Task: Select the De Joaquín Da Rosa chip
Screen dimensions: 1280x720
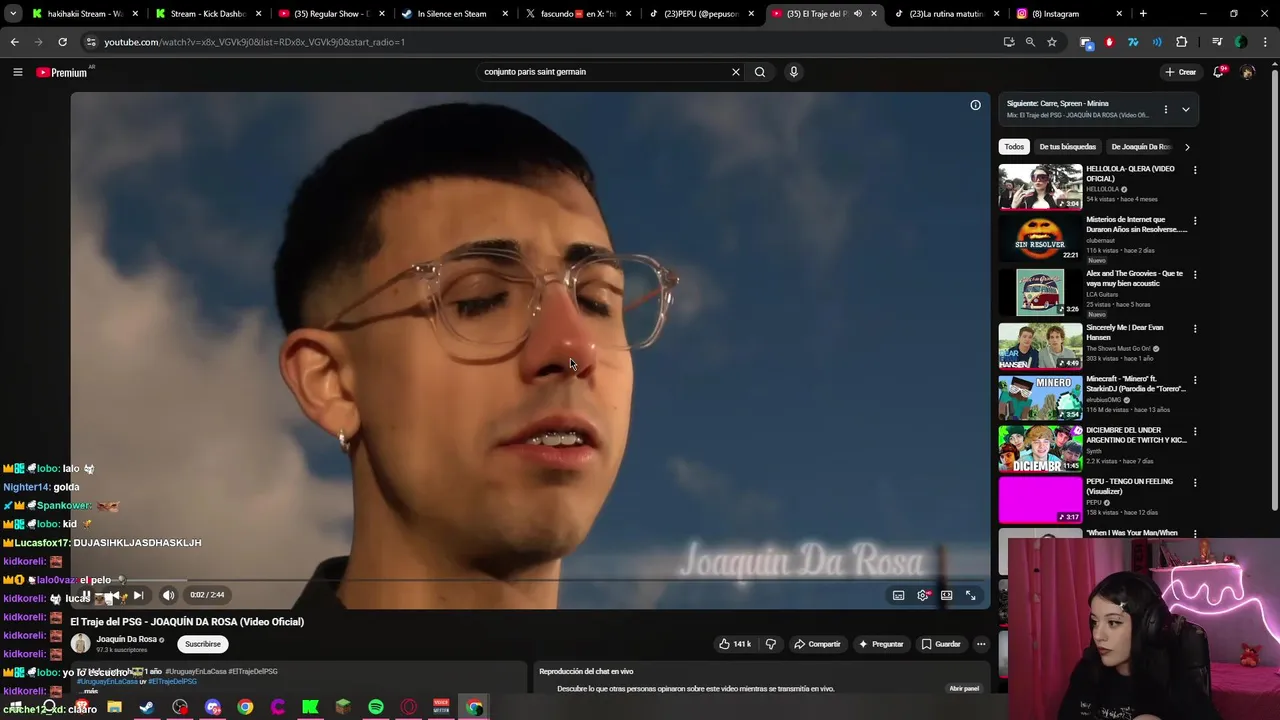Action: (1140, 147)
